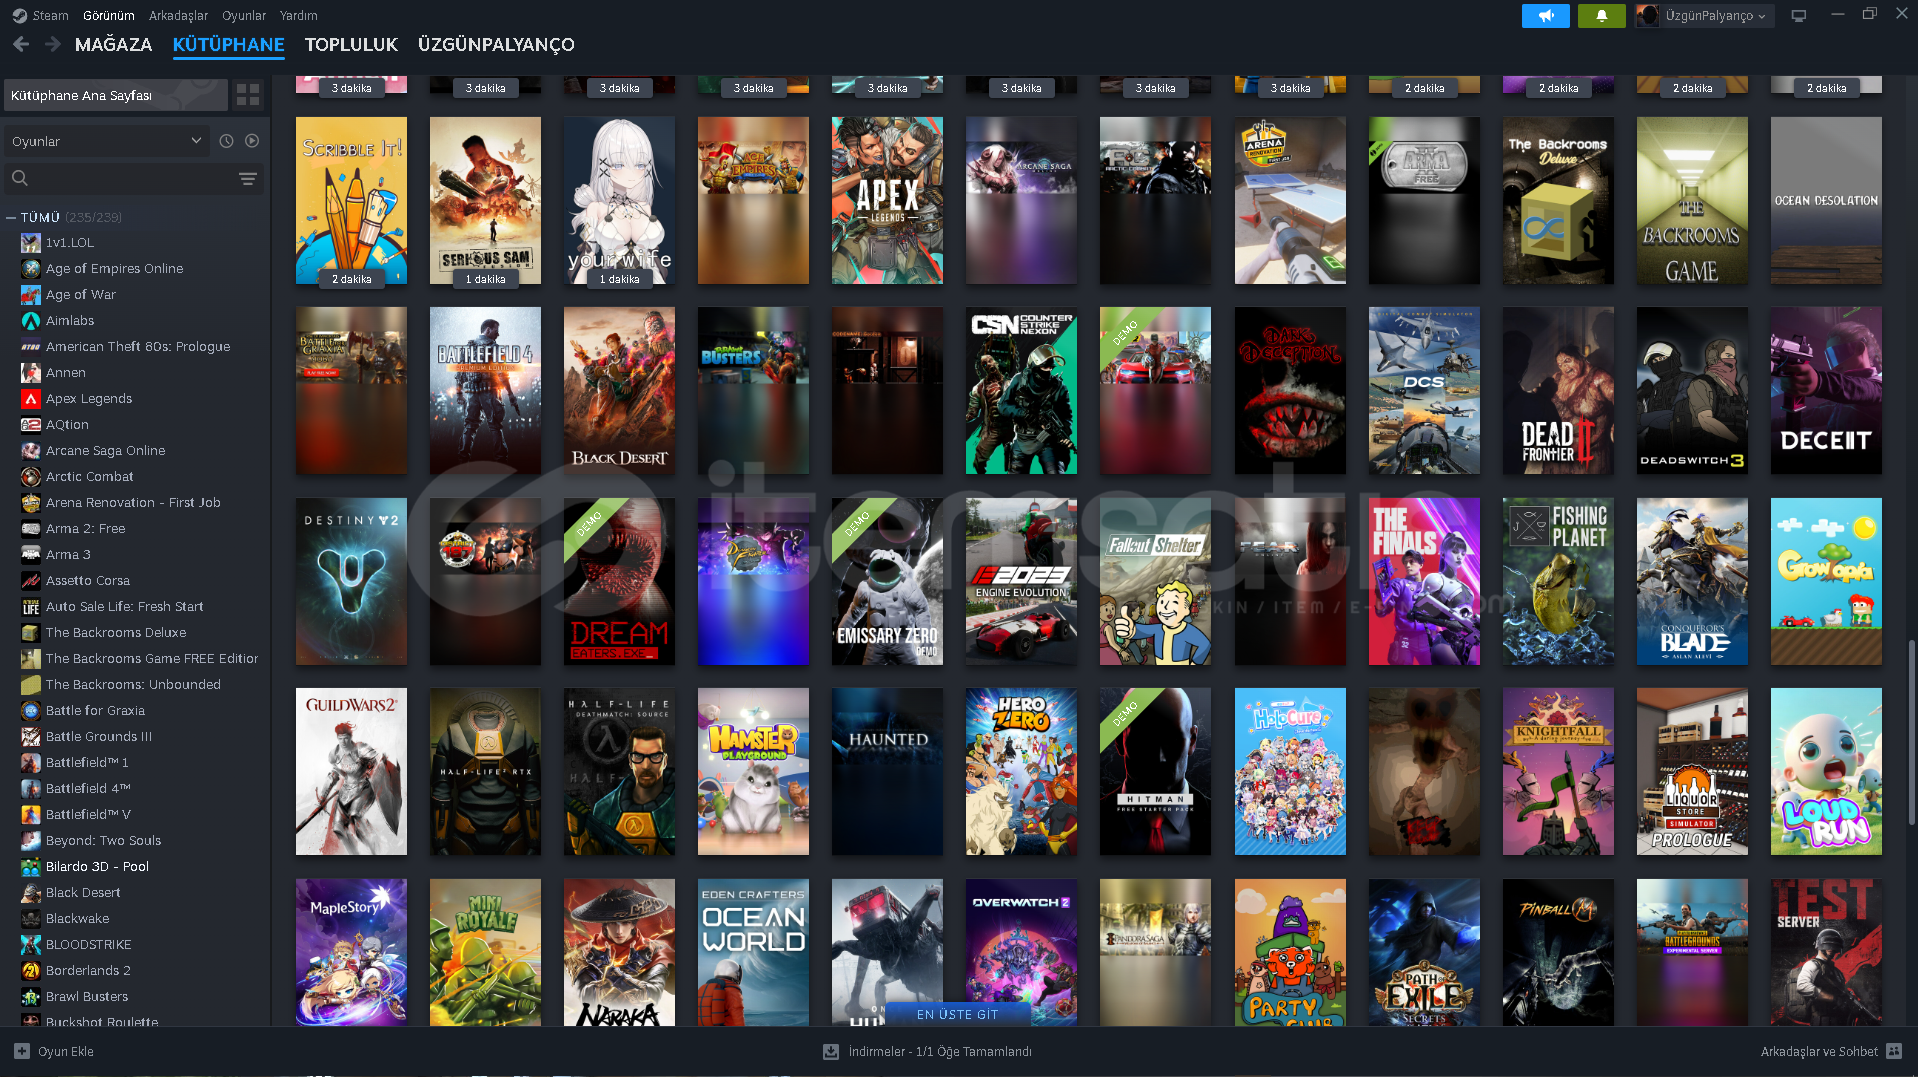The image size is (1918, 1077).
Task: Open the Fallout Shelter cover thumbnail
Action: (x=1155, y=581)
